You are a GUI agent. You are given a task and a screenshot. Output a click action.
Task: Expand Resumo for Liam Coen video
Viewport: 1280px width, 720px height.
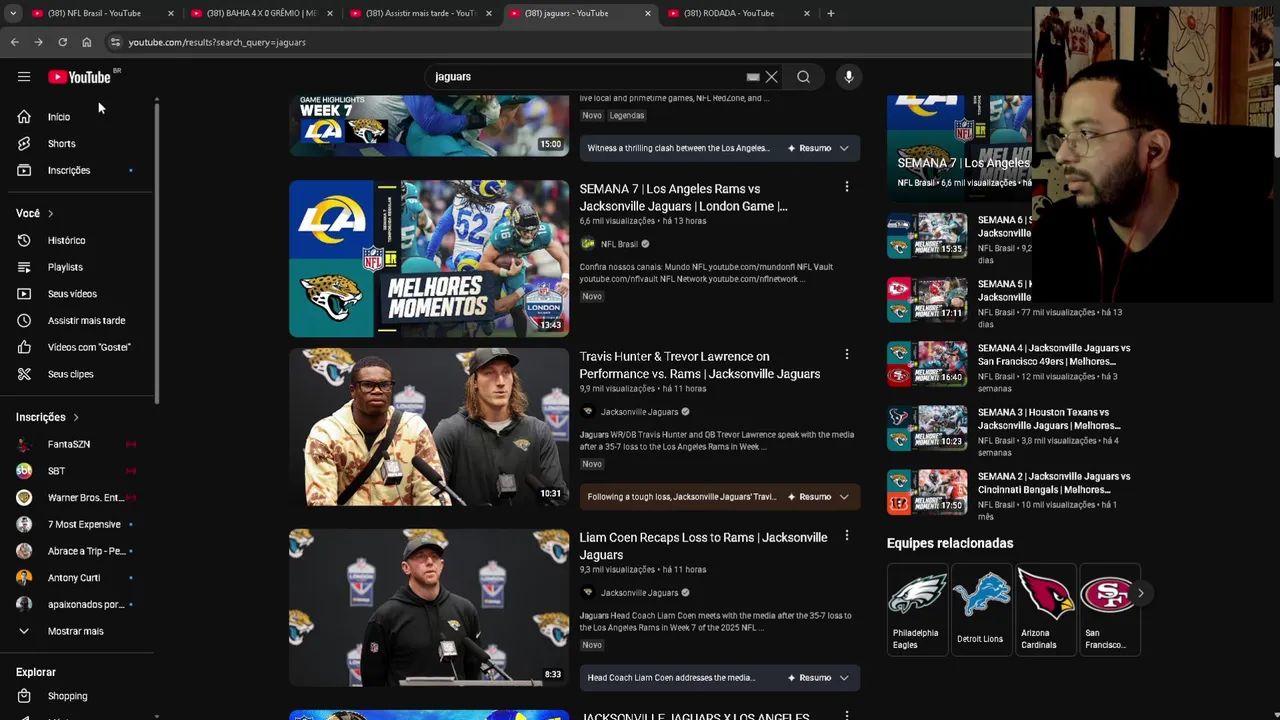pyautogui.click(x=819, y=678)
